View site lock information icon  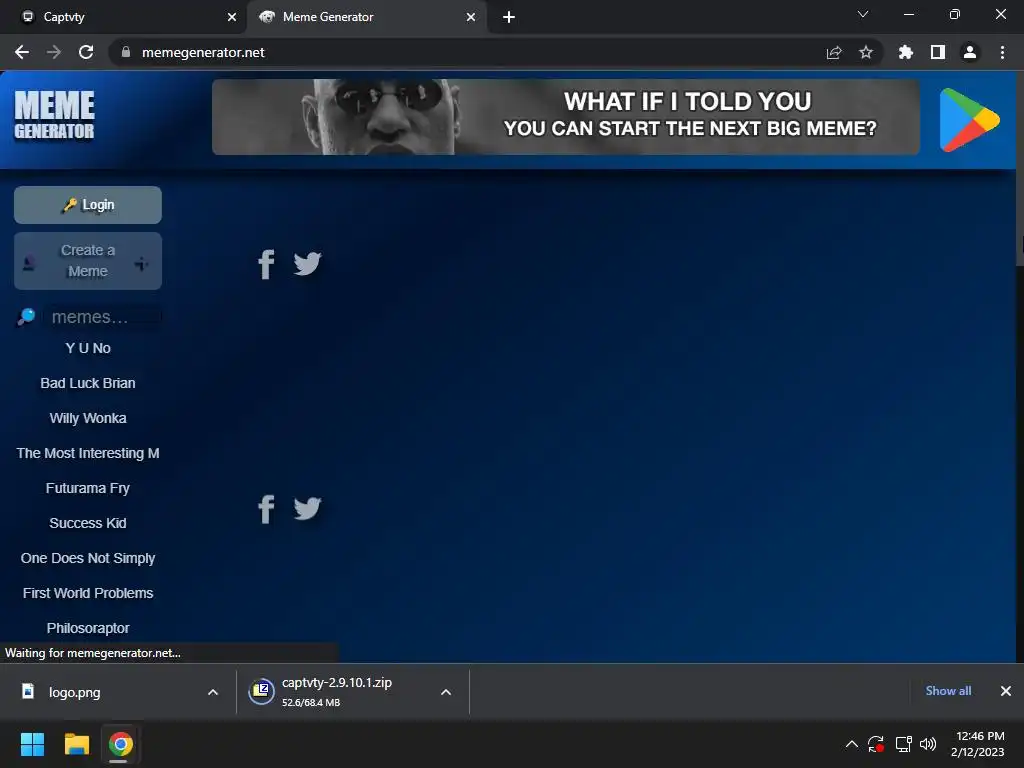click(126, 52)
